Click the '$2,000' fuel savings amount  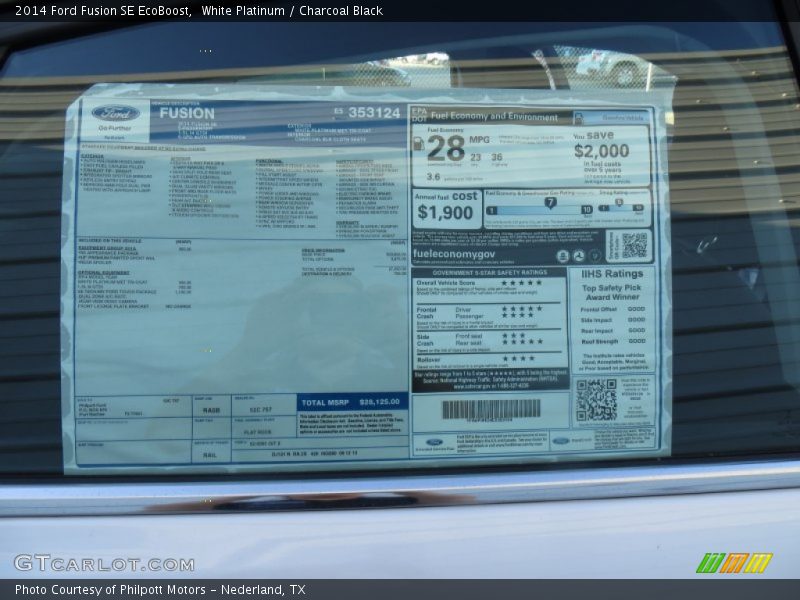tap(602, 151)
